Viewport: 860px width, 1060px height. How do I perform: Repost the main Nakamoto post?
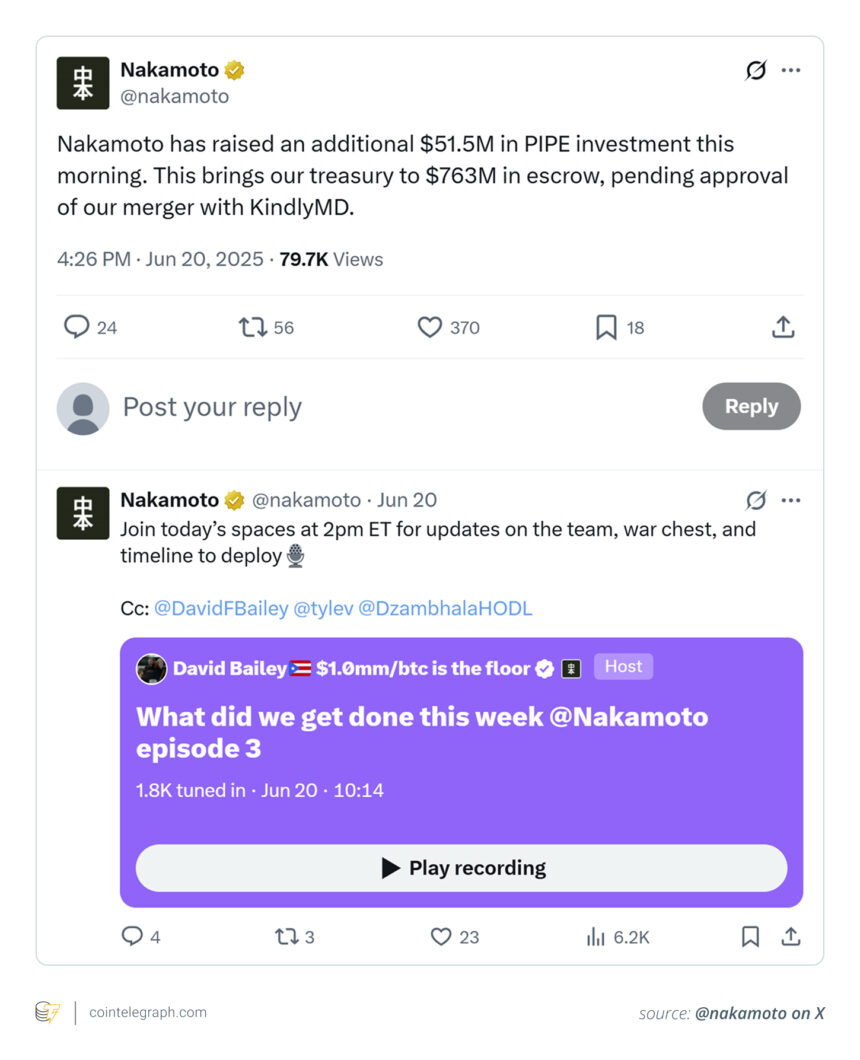point(252,327)
